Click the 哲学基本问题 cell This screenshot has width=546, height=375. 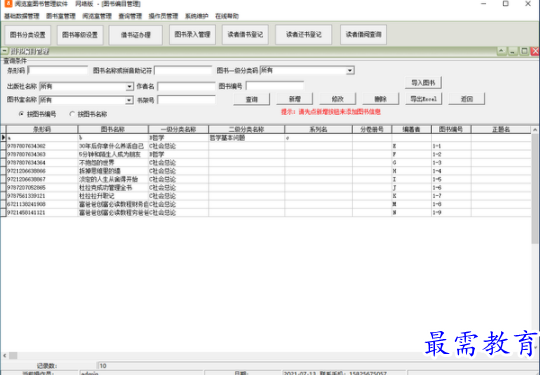coord(247,138)
